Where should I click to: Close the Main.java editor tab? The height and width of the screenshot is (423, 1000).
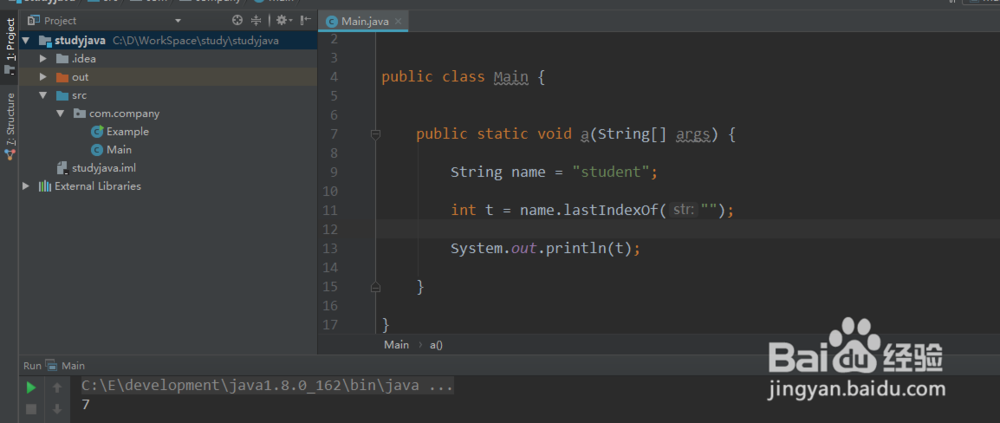tap(398, 21)
